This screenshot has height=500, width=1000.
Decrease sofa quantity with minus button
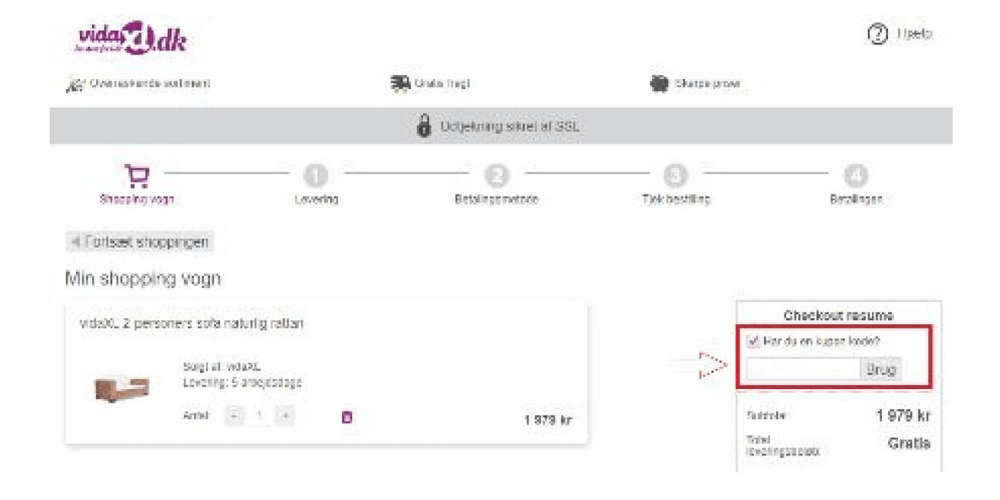click(234, 416)
